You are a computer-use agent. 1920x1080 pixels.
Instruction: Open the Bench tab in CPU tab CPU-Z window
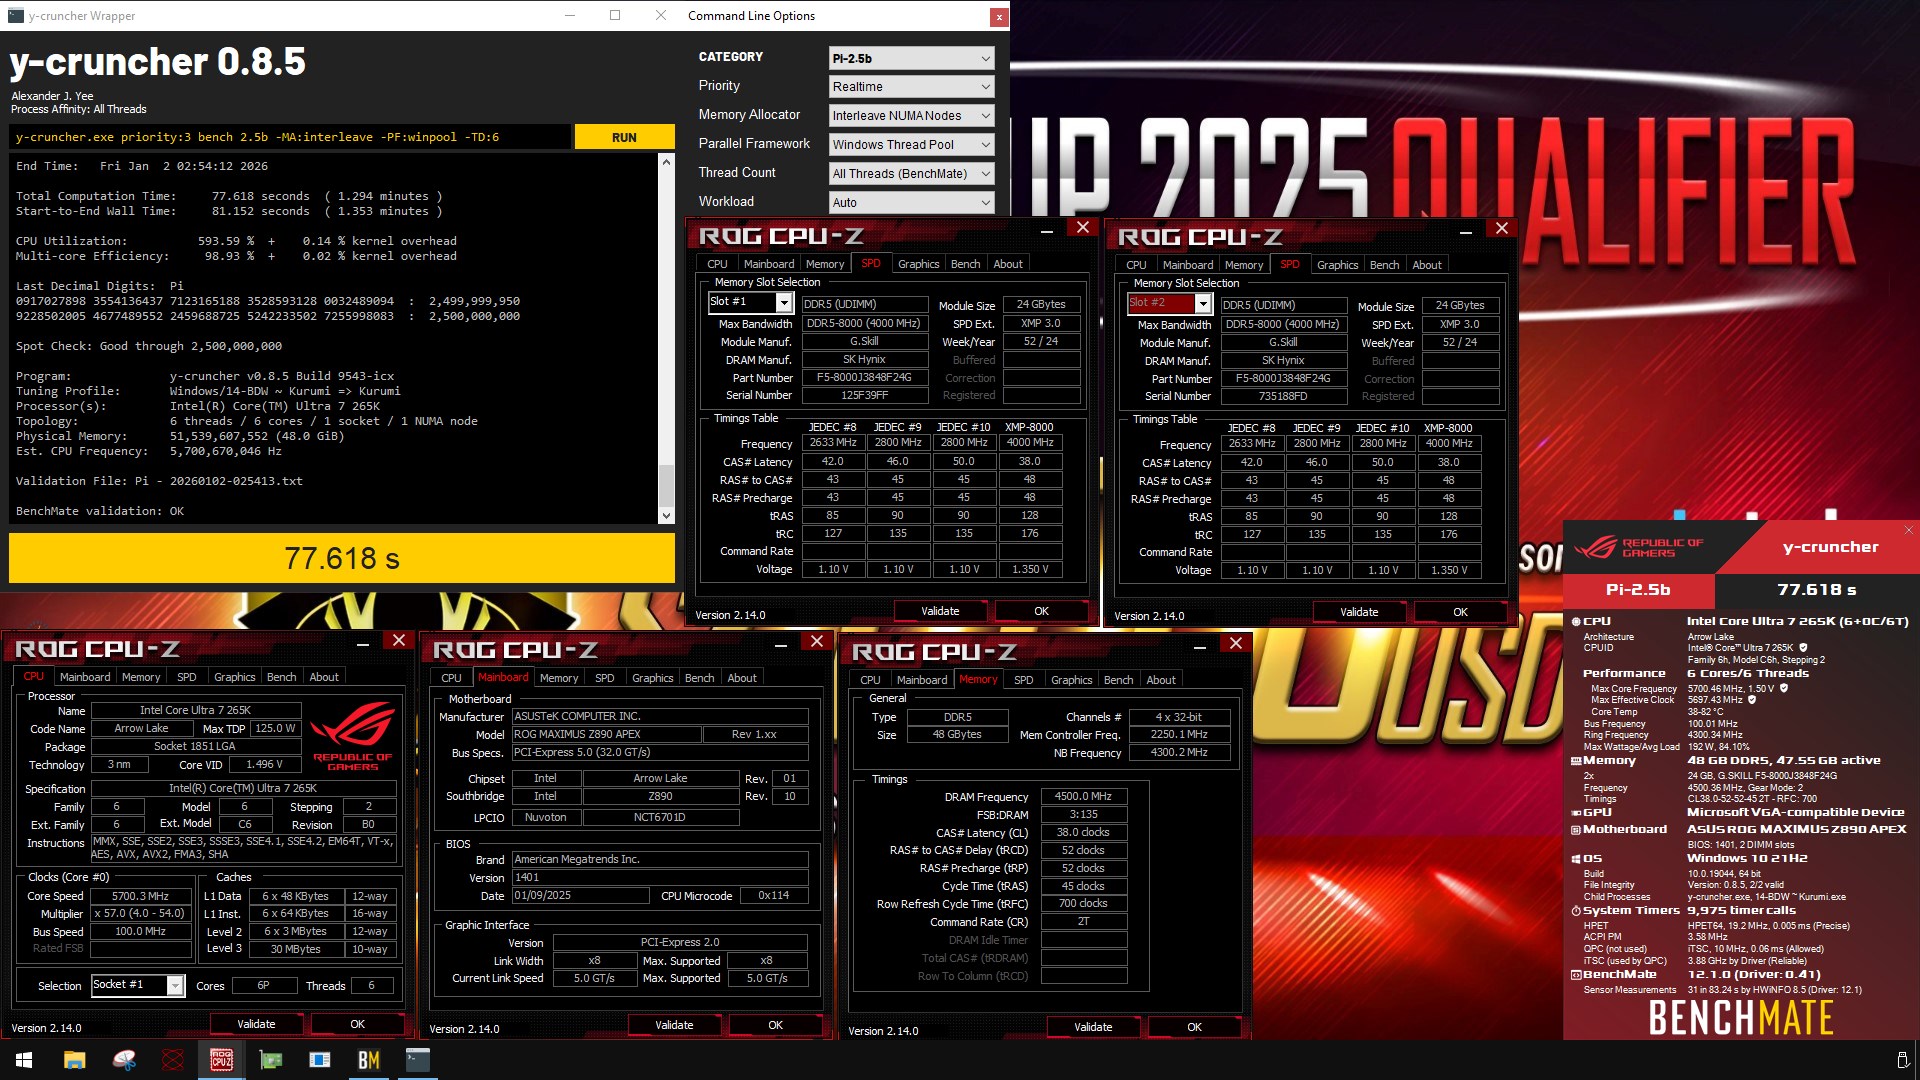[281, 677]
